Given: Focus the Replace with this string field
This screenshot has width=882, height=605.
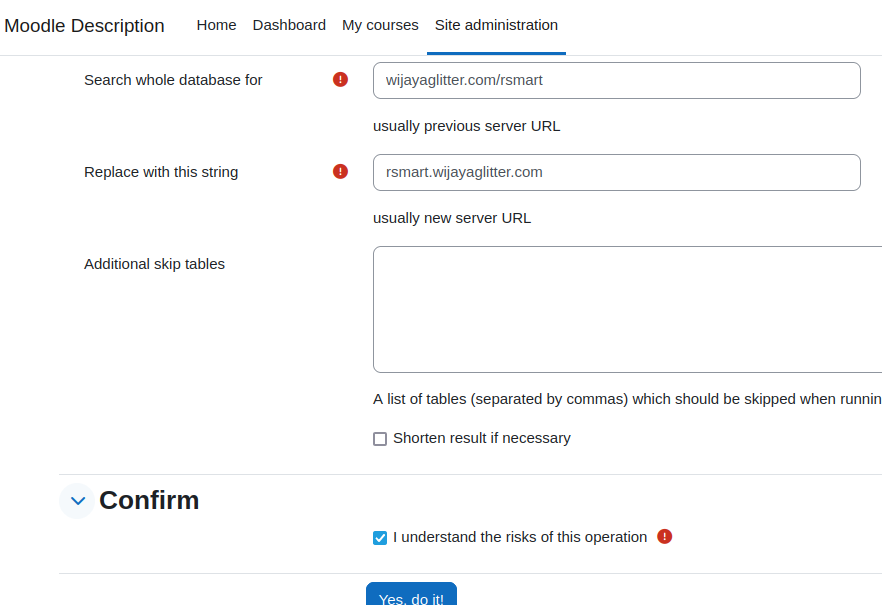Looking at the screenshot, I should tap(616, 173).
